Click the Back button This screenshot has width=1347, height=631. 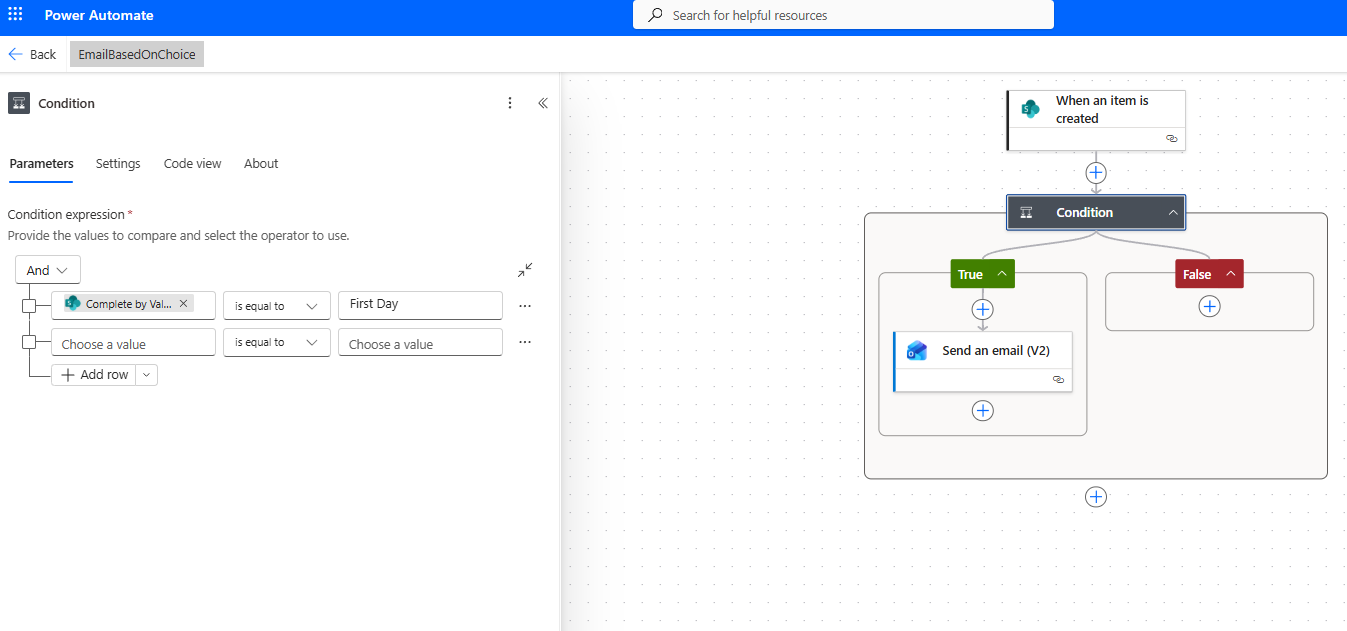32,54
